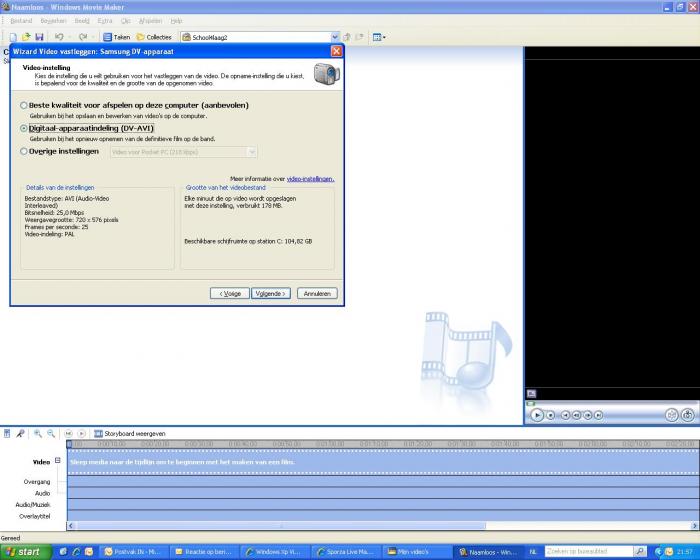Switch to the 'Mijn video's' taskbar window
Screen dimensions: 700x560
[x=418, y=552]
